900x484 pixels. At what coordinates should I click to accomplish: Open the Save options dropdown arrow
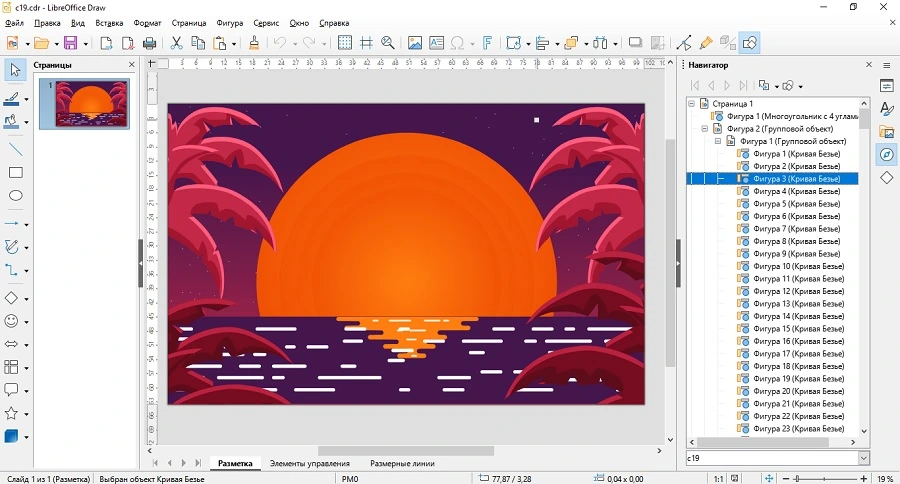coord(86,44)
